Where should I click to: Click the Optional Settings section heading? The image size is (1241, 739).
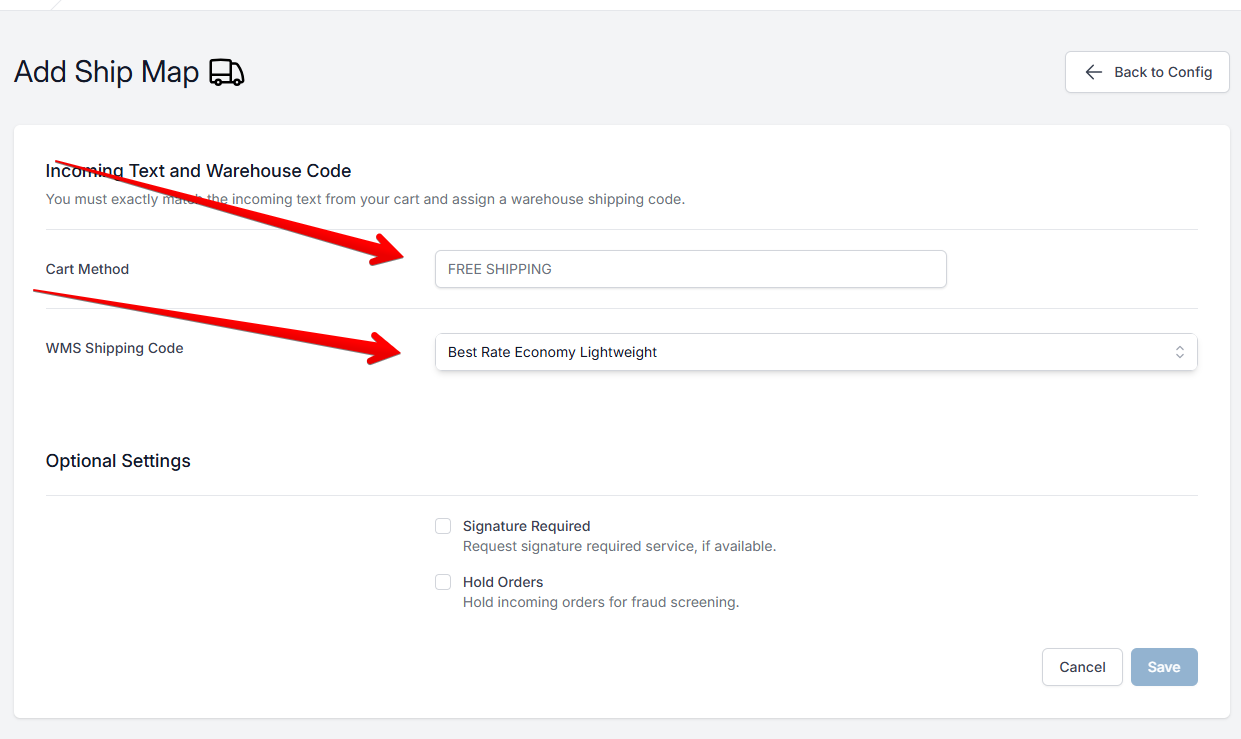click(118, 461)
